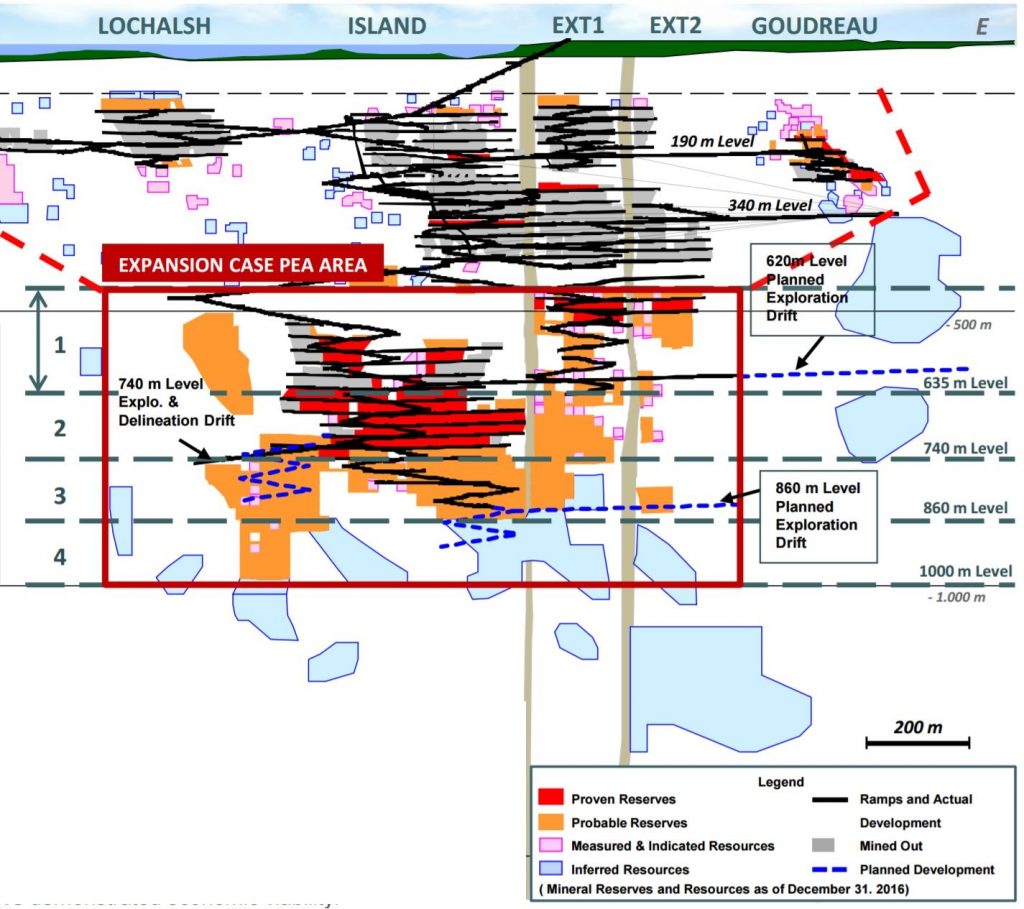Click the orange Probable Reserves legend swatch
The height and width of the screenshot is (909, 1024).
pos(551,822)
